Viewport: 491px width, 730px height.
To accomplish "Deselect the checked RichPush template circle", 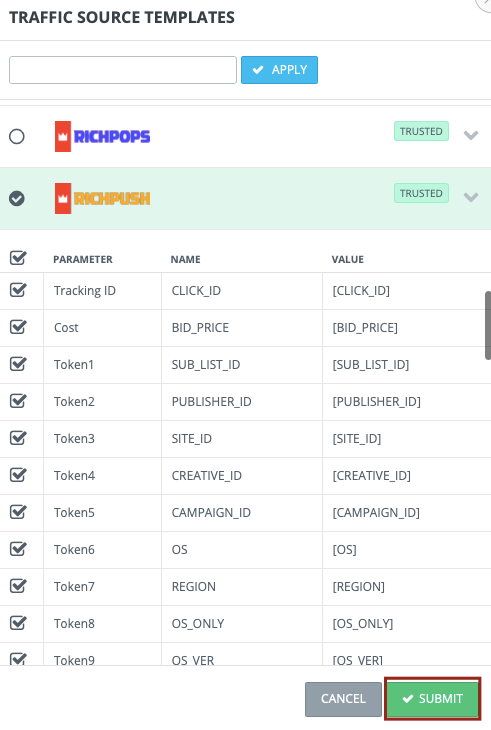I will point(17,198).
